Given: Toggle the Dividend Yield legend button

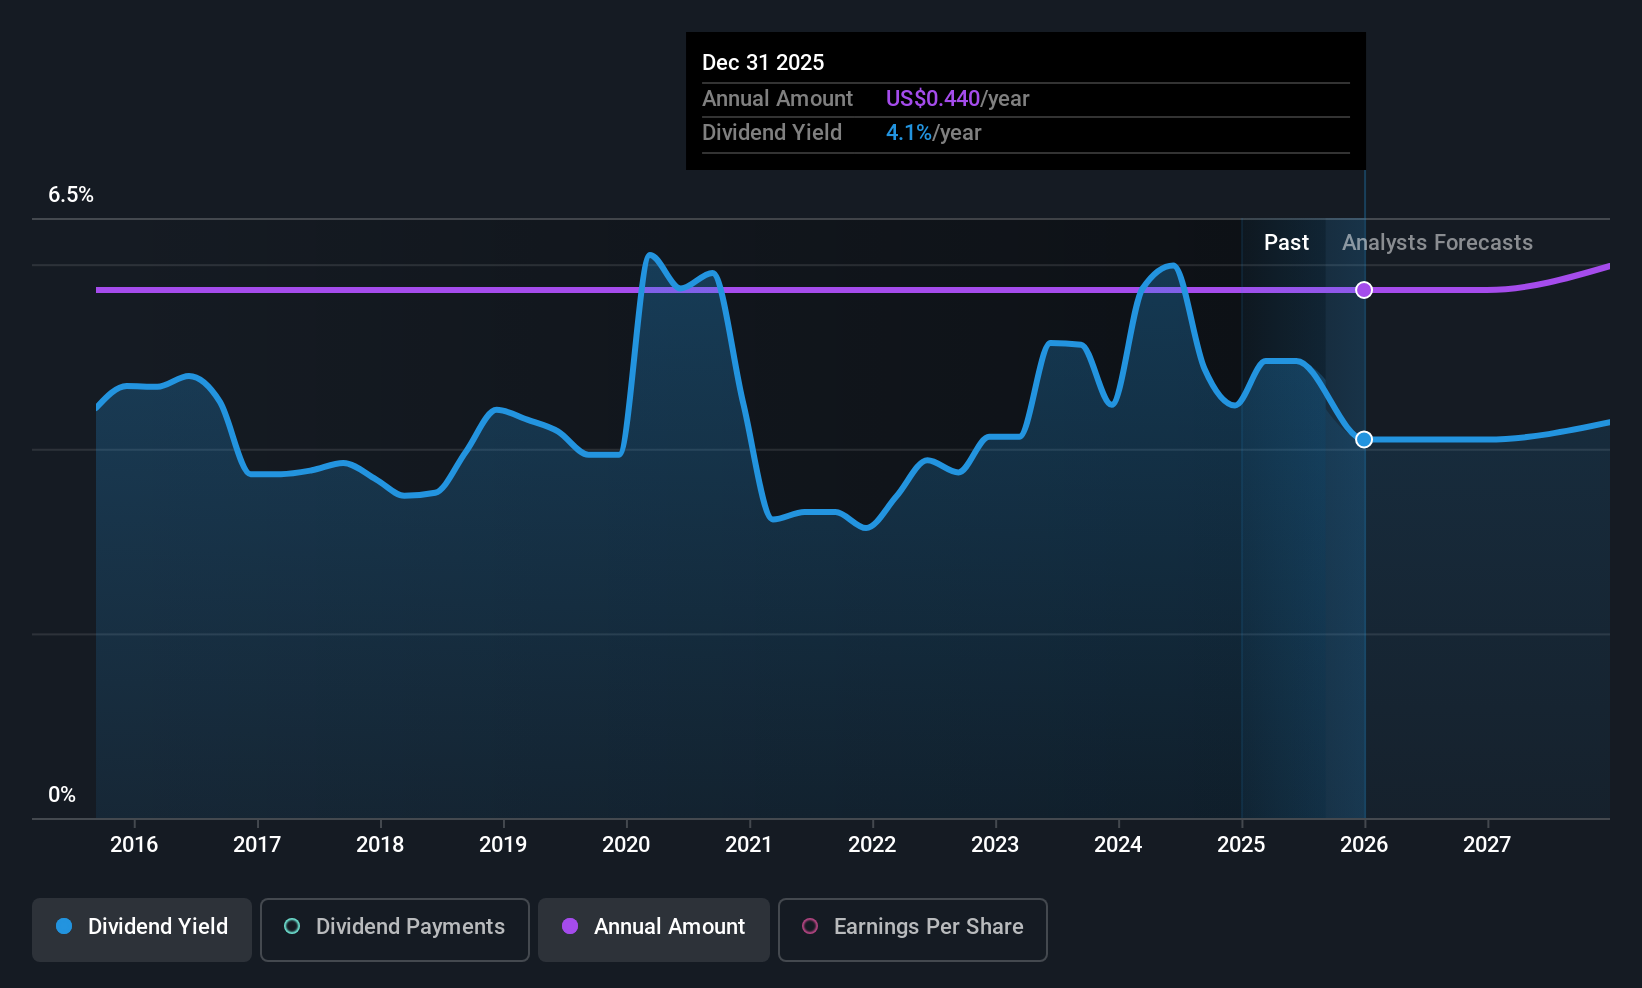Looking at the screenshot, I should coord(142,929).
